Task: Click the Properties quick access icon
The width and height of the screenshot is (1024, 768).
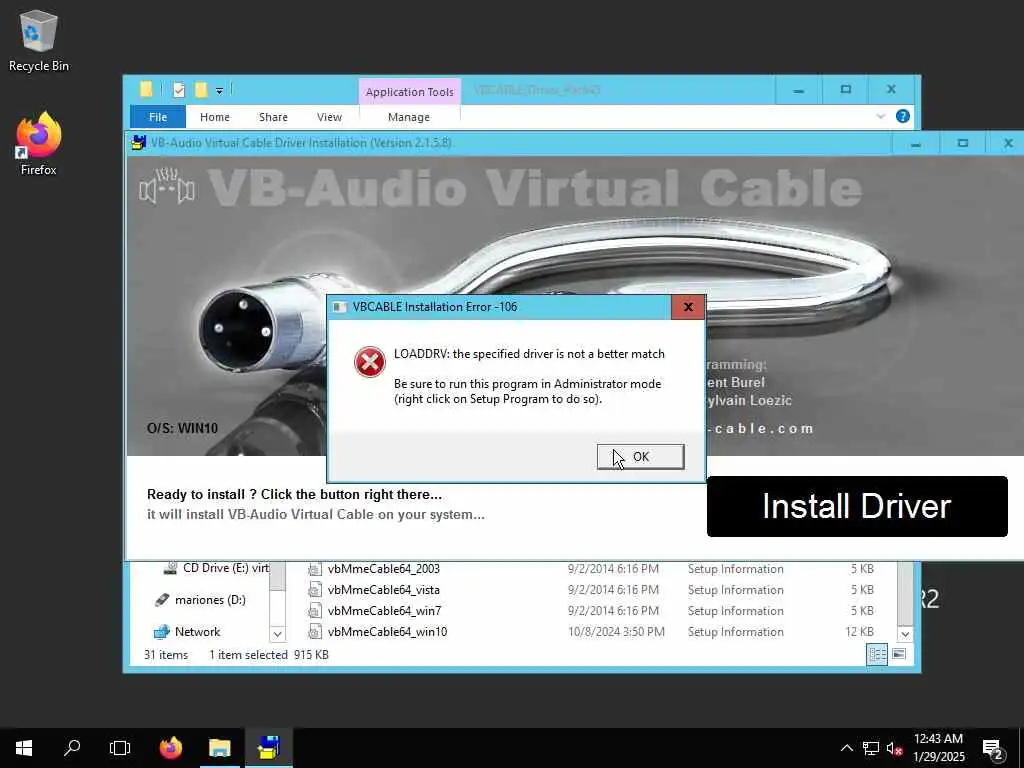Action: click(x=179, y=90)
